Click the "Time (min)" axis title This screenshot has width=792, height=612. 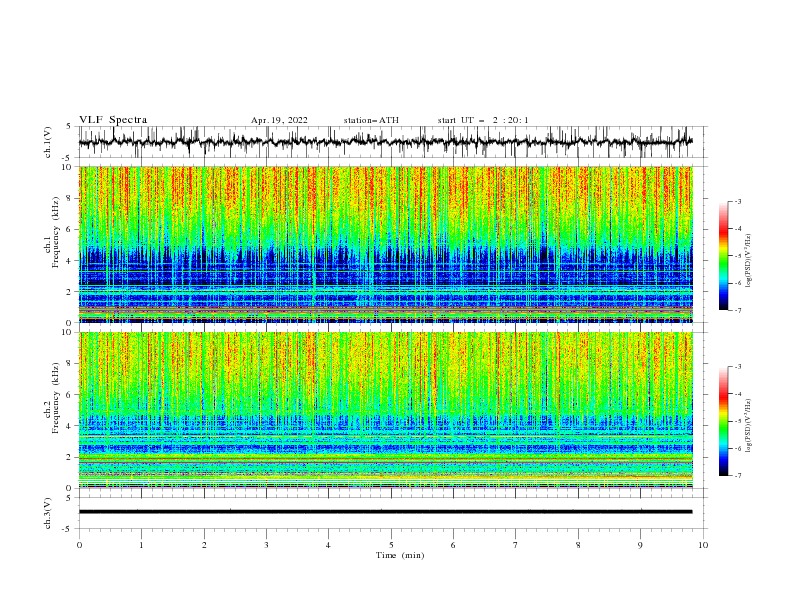[x=400, y=555]
